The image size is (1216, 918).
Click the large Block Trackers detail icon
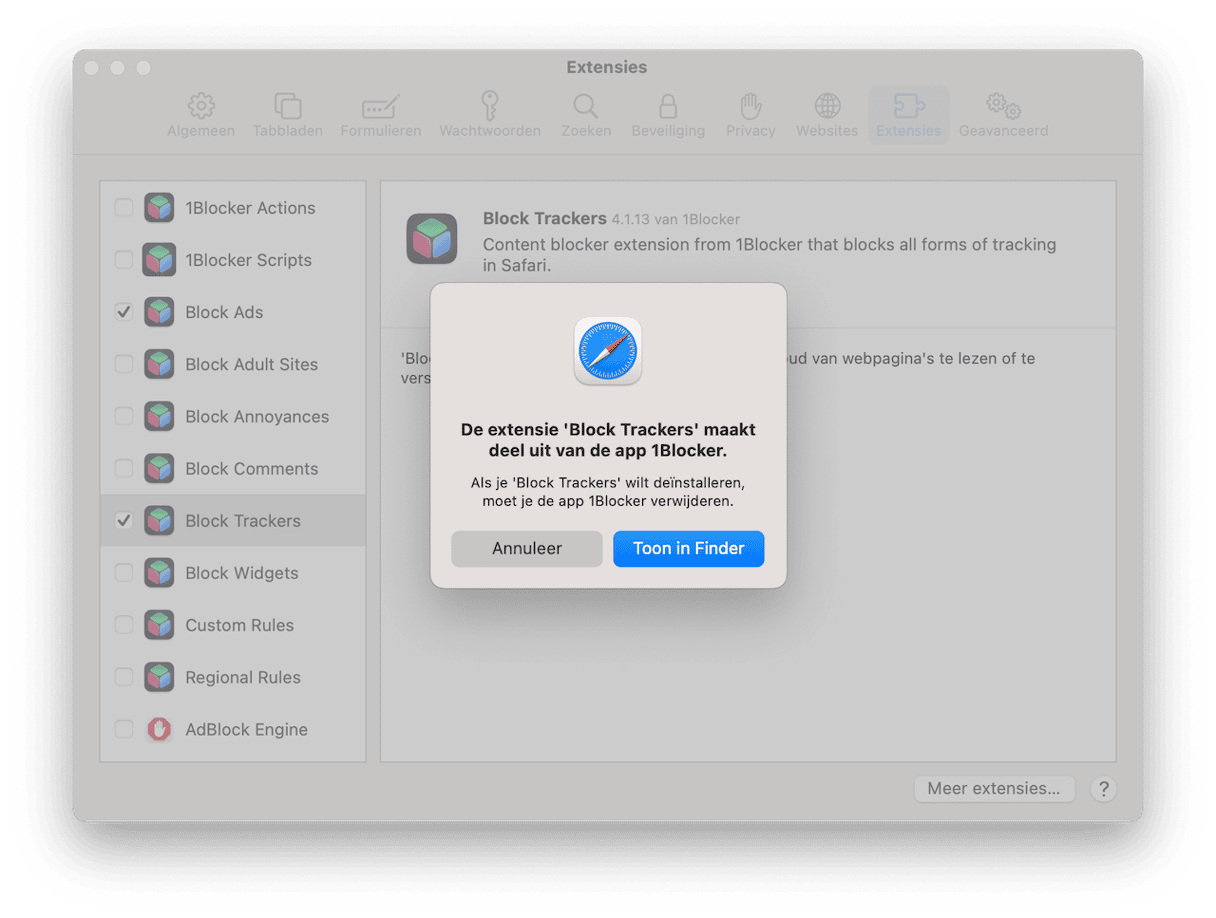[432, 238]
